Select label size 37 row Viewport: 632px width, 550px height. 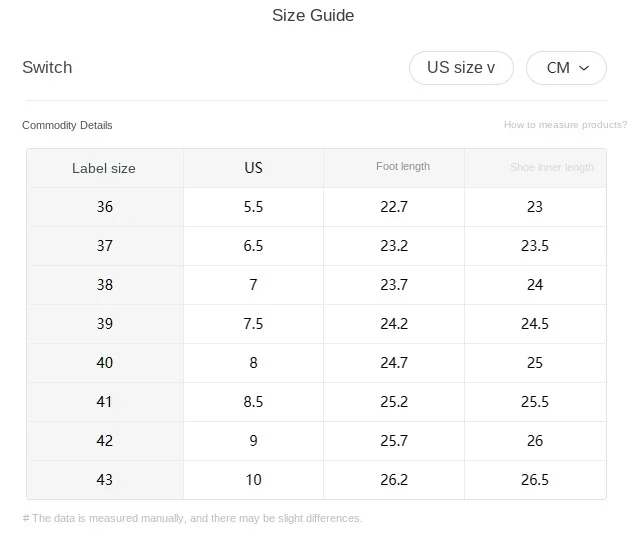(105, 246)
